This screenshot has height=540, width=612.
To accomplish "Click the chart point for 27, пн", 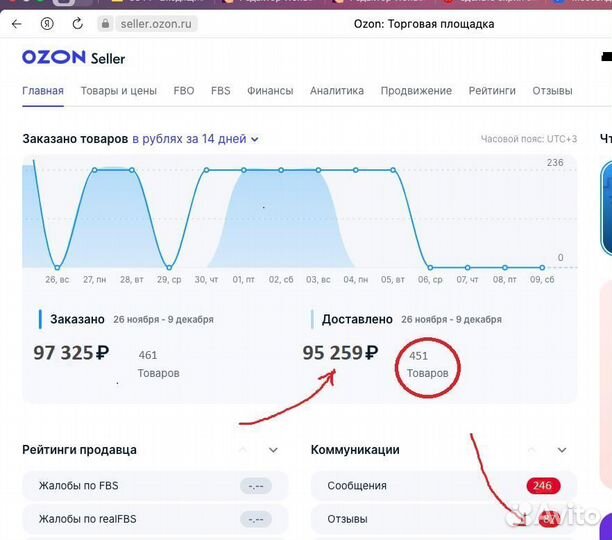I will [94, 170].
